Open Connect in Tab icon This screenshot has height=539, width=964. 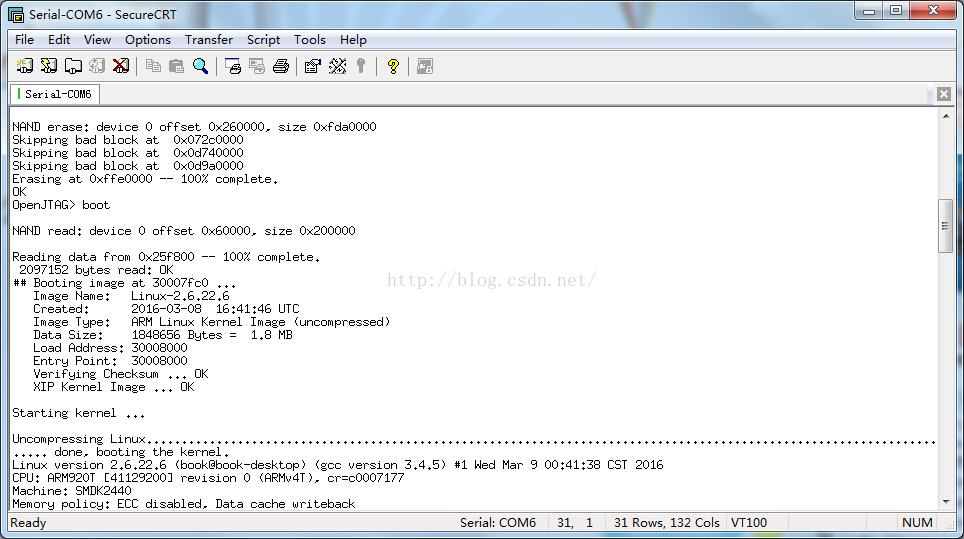coord(73,66)
